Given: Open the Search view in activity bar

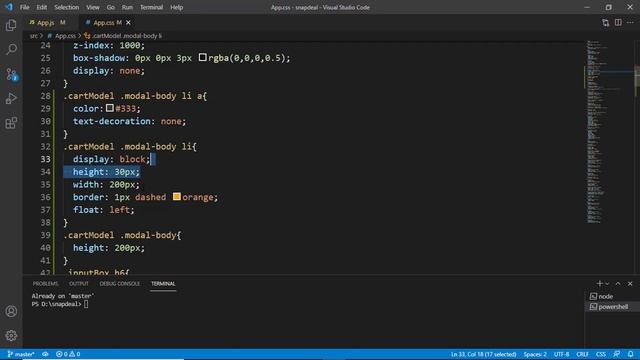Looking at the screenshot, I should pyautogui.click(x=11, y=49).
